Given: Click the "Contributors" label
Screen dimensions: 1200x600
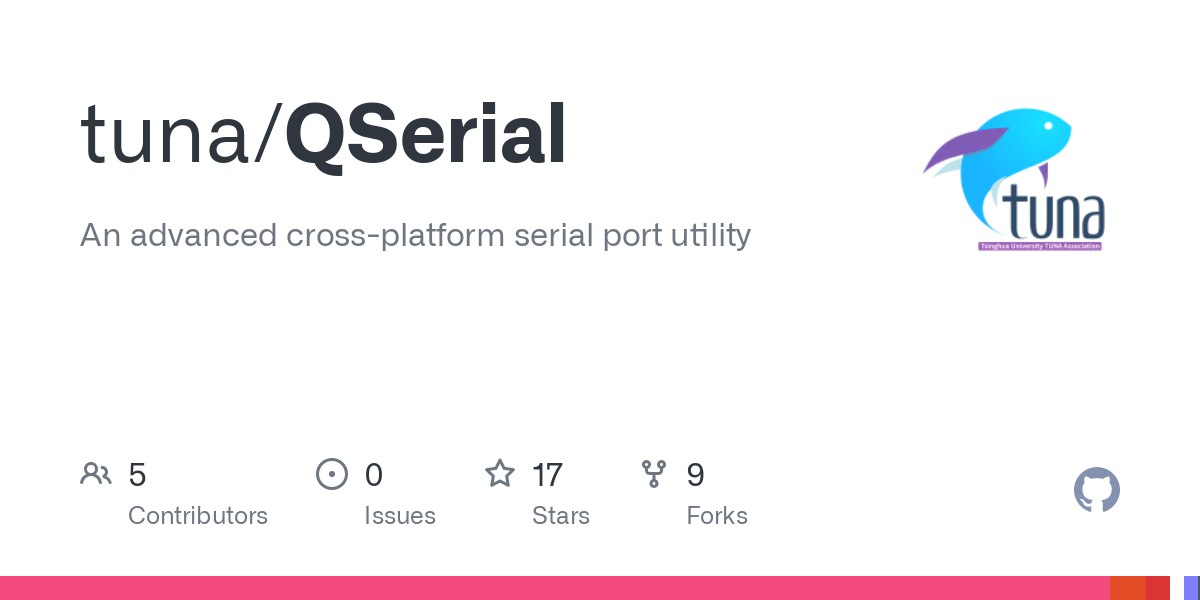Looking at the screenshot, I should point(198,516).
